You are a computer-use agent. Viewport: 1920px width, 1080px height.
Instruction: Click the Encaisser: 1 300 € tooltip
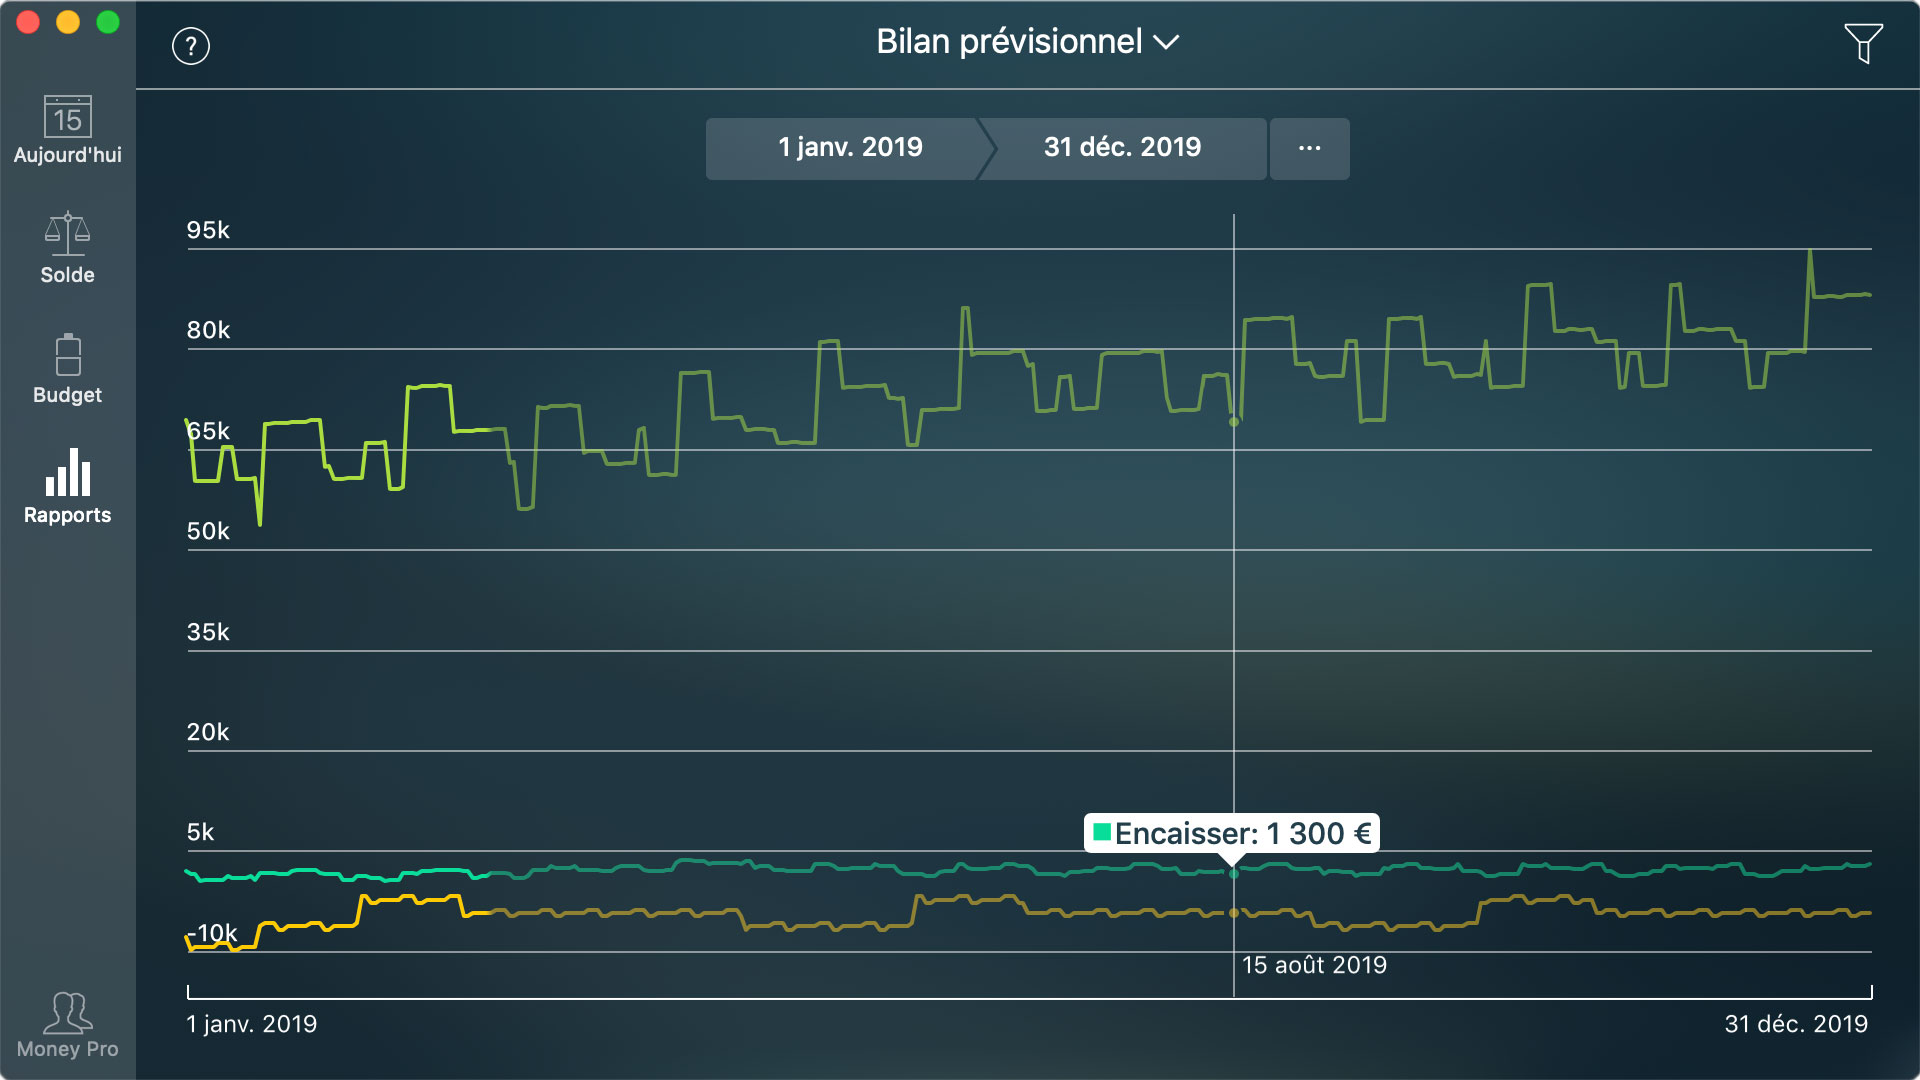coord(1232,833)
